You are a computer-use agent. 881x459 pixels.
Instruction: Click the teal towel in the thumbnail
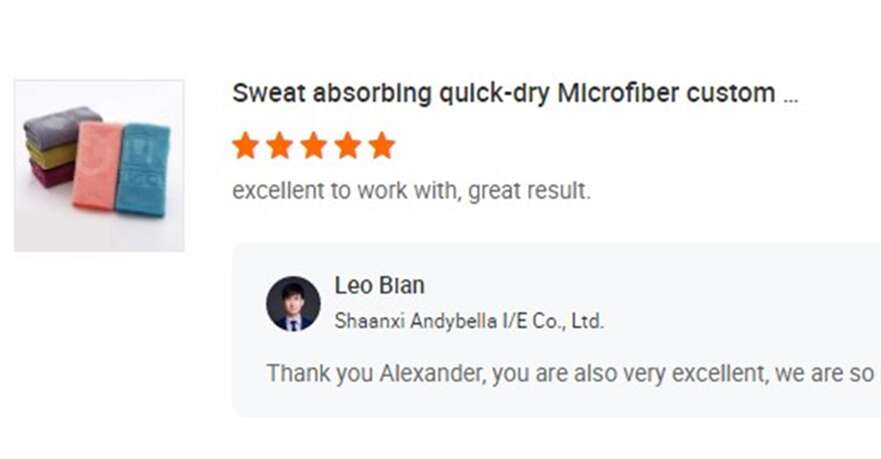tap(142, 170)
